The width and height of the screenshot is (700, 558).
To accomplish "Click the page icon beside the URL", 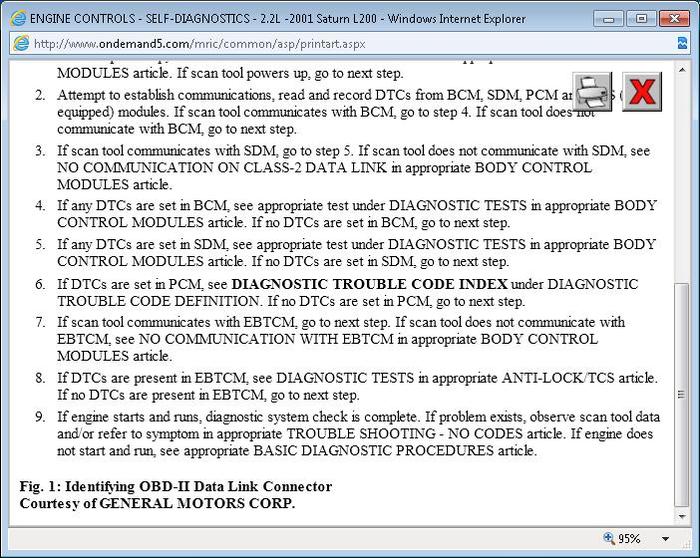I will point(21,43).
